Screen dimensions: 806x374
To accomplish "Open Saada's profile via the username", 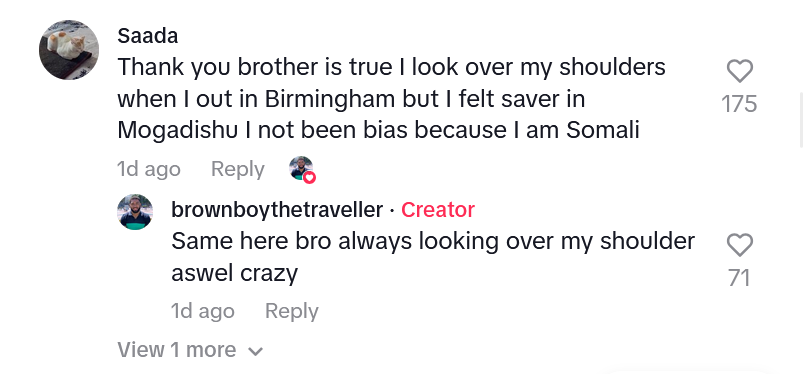I will click(x=148, y=36).
